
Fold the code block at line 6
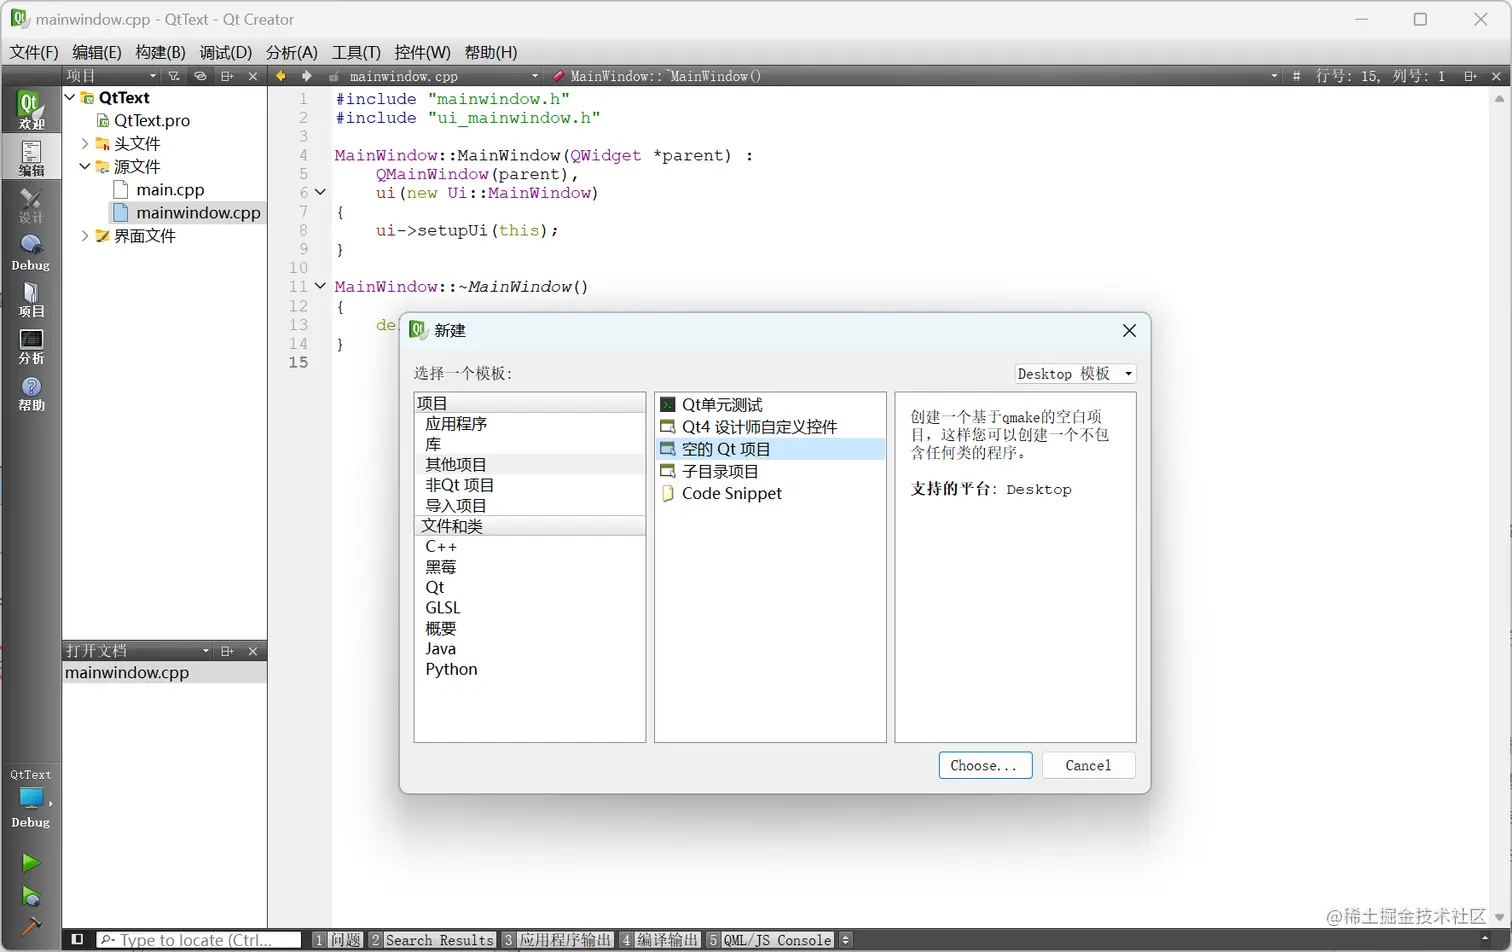pyautogui.click(x=320, y=192)
